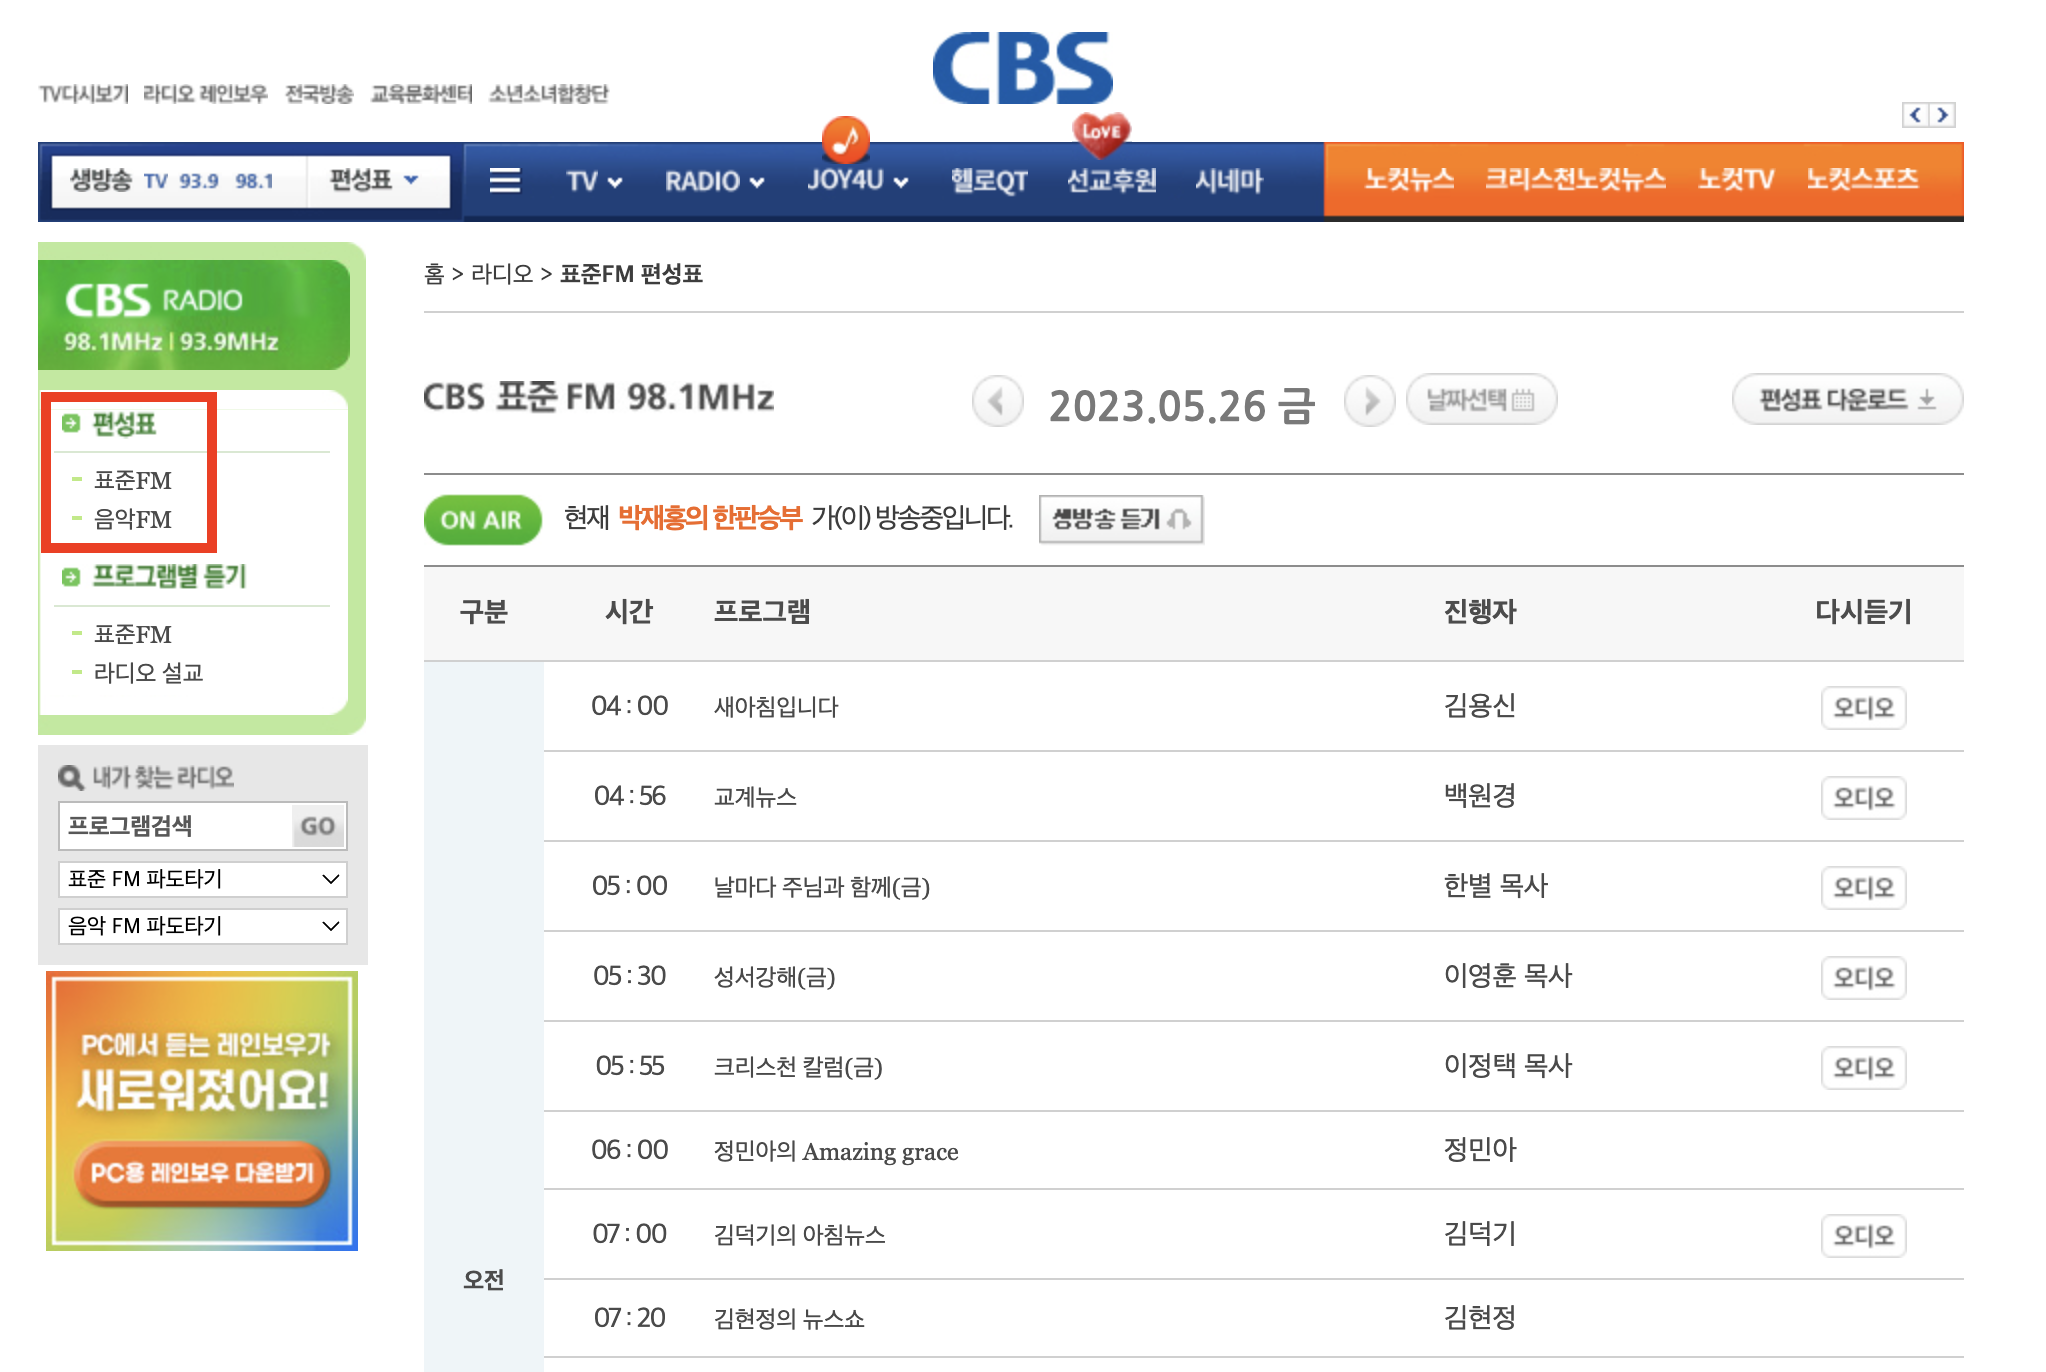2046x1372 pixels.
Task: Click the small right arrow at top right
Action: click(1942, 115)
